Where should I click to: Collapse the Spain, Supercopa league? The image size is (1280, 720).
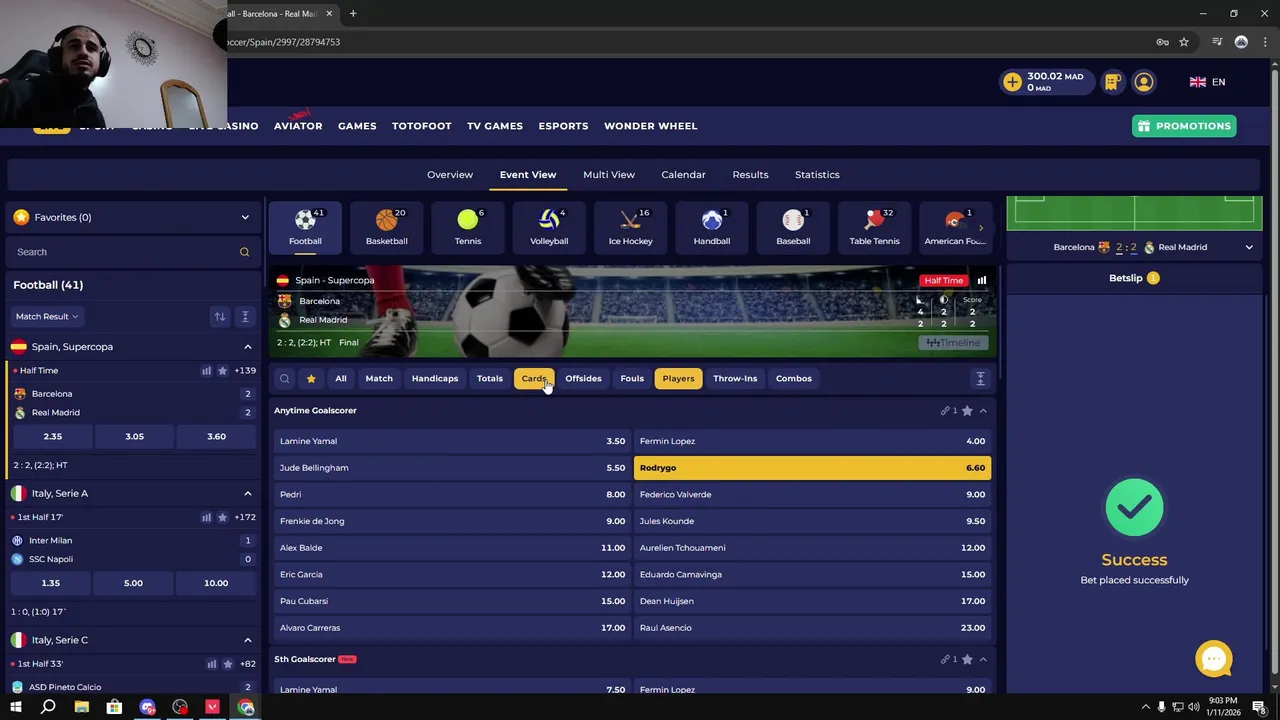pyautogui.click(x=248, y=347)
